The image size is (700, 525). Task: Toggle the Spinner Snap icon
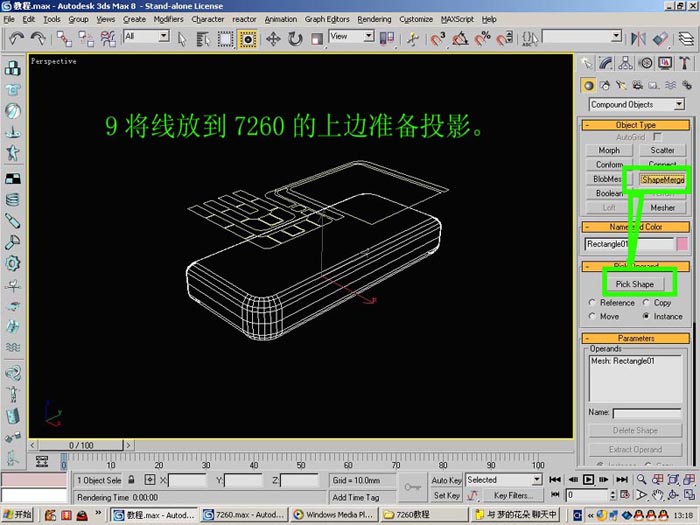click(x=505, y=39)
